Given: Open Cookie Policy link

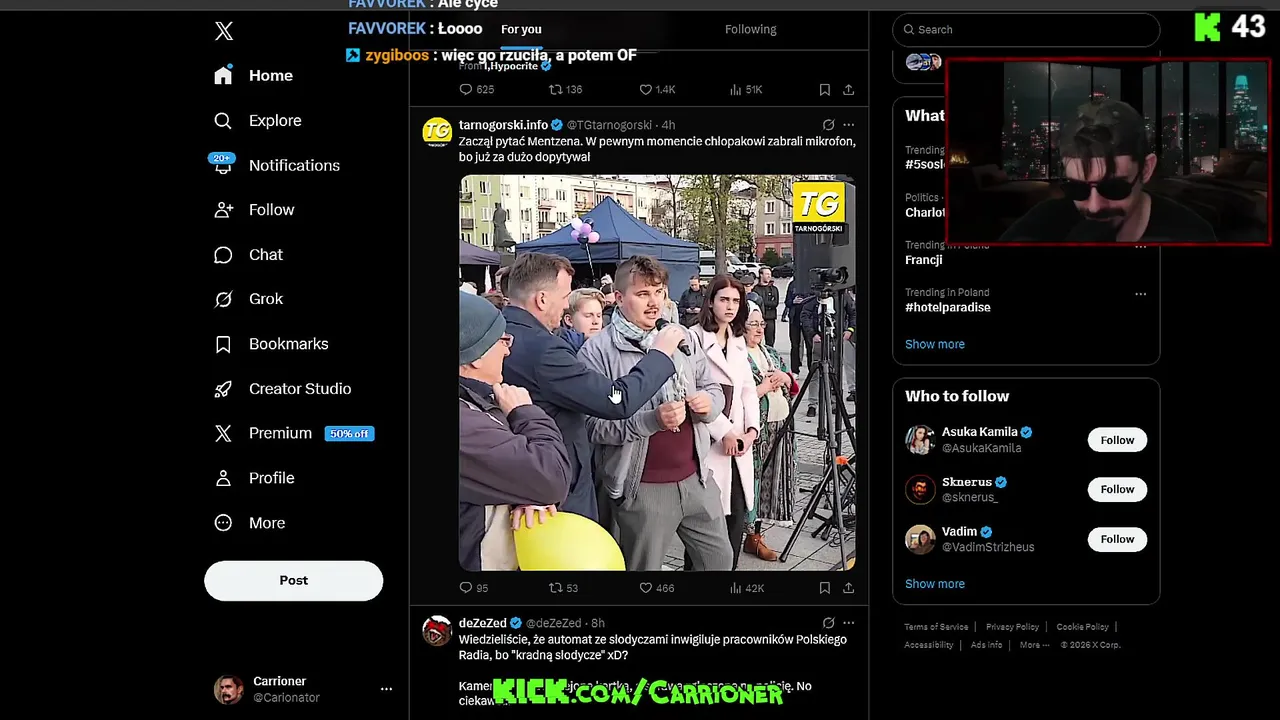Looking at the screenshot, I should [1082, 627].
